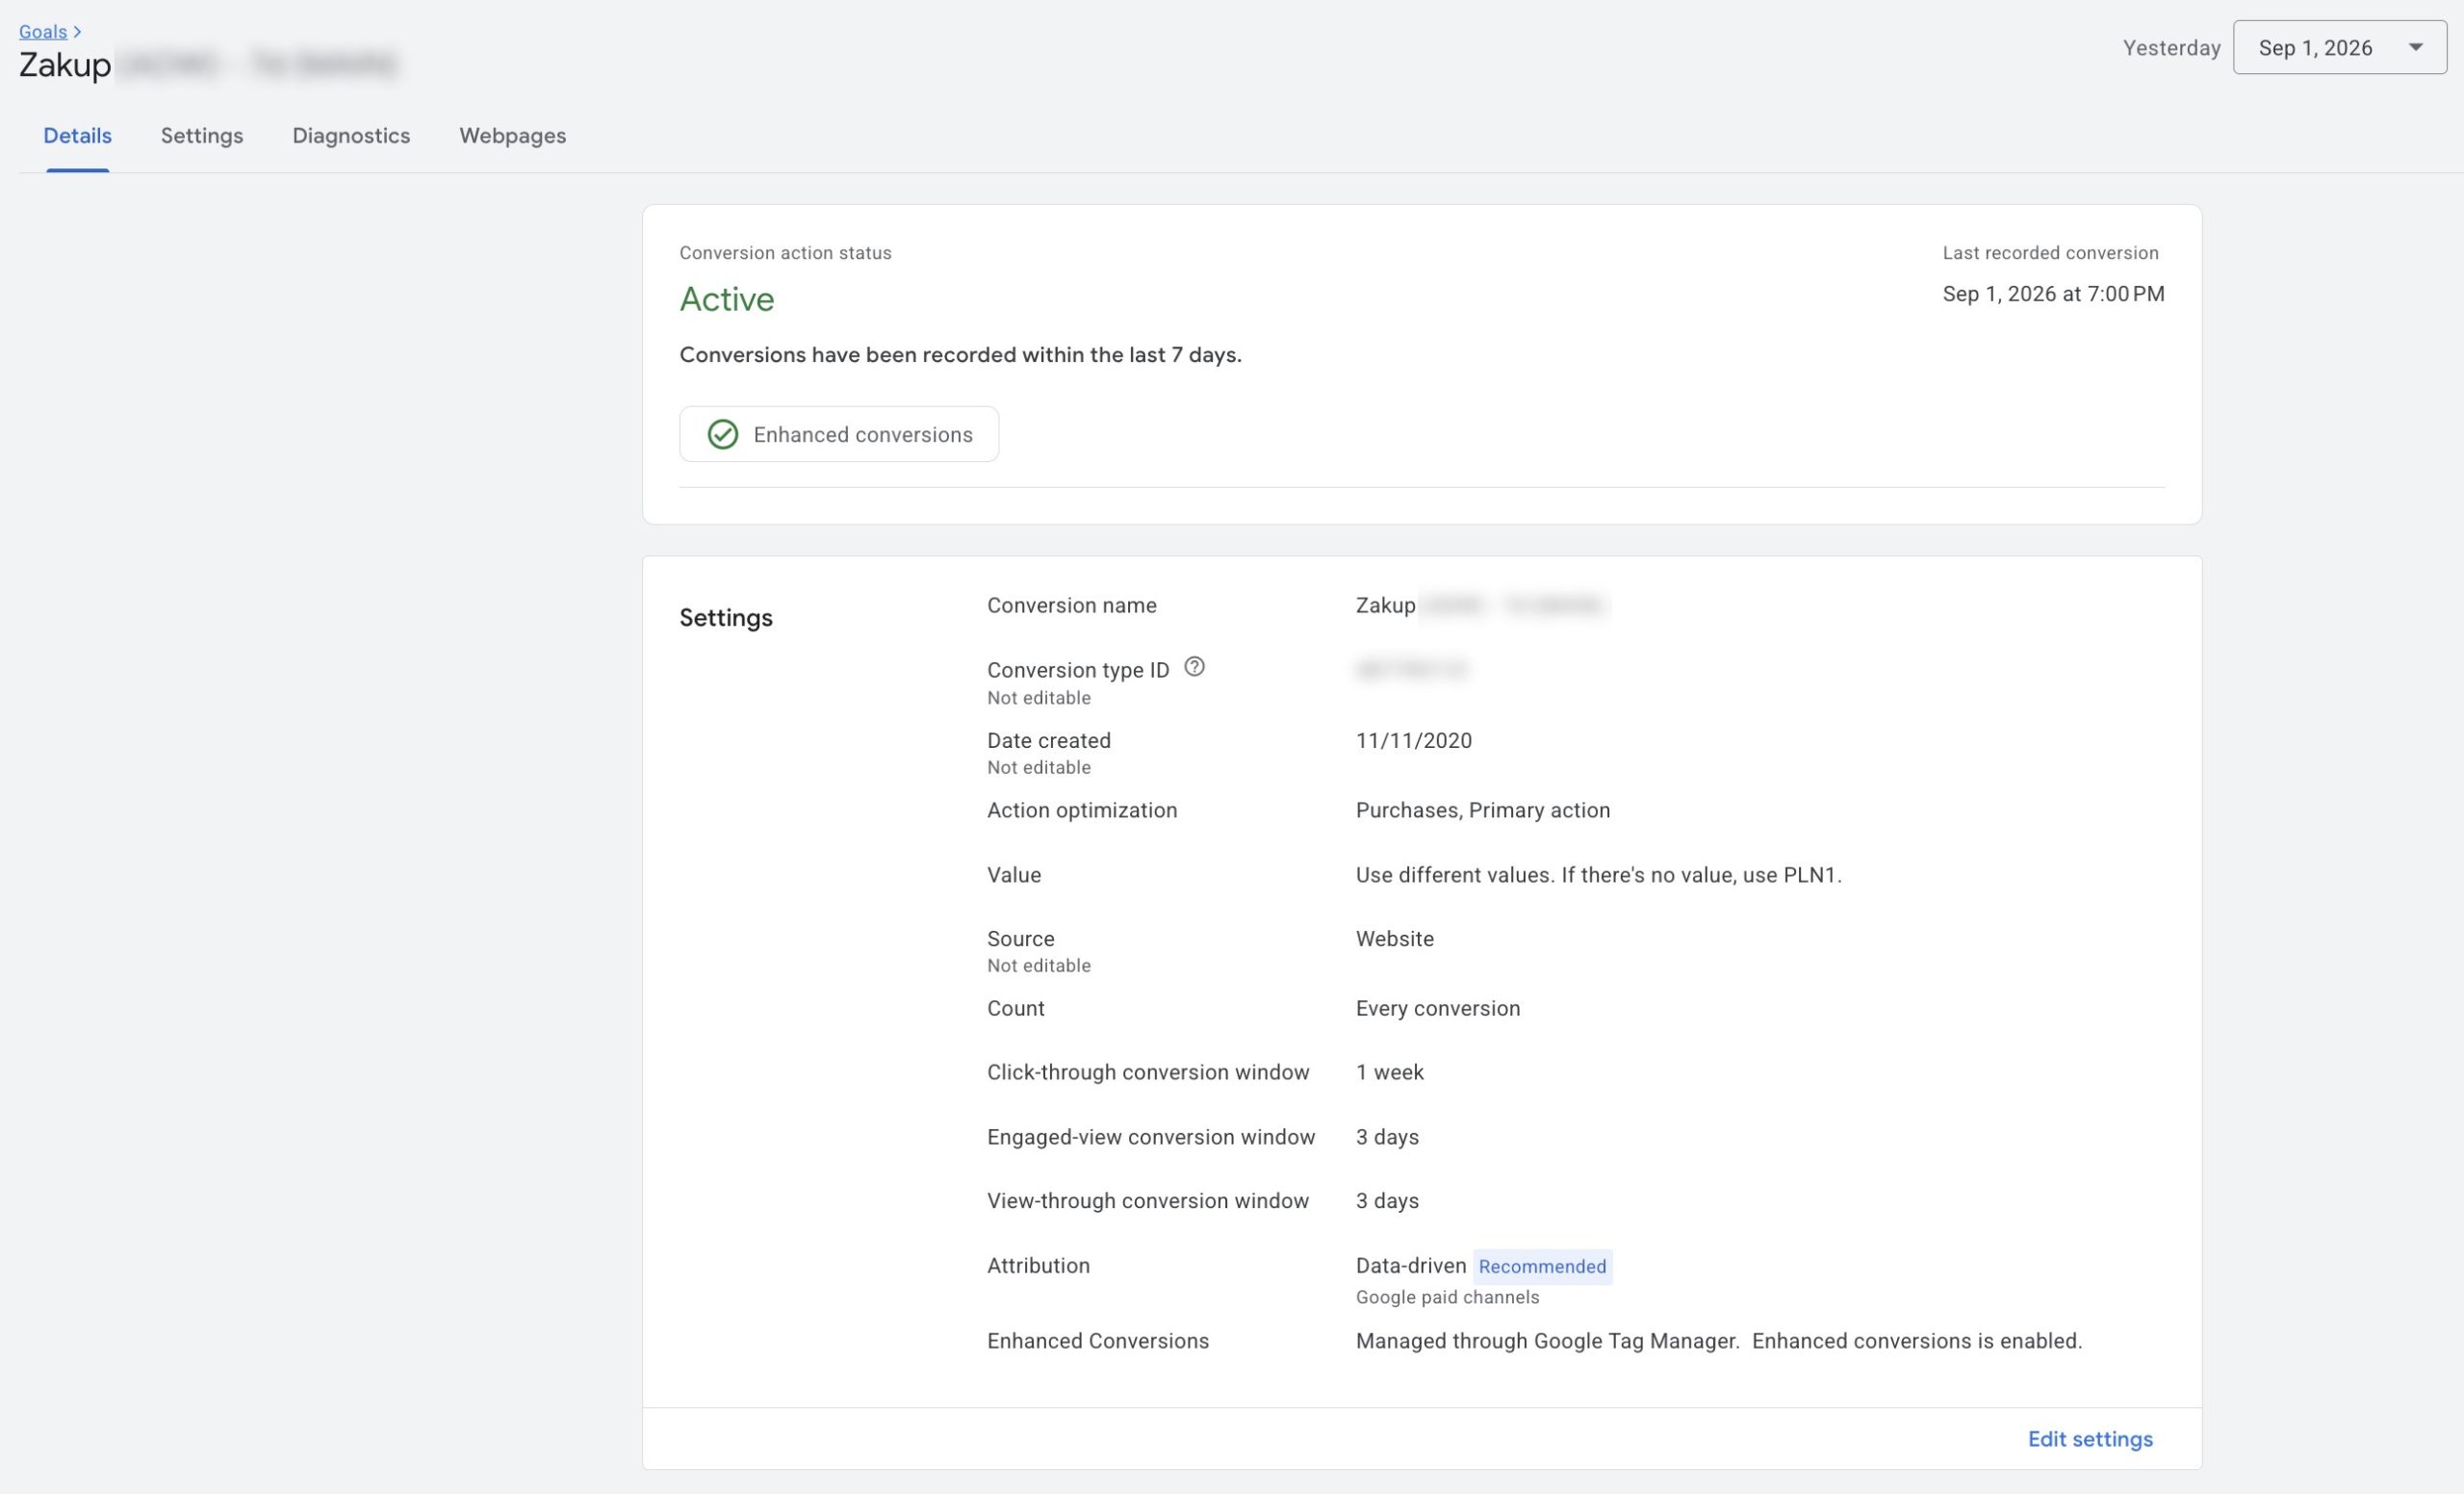The height and width of the screenshot is (1494, 2464).
Task: Click the Recommended badge next to Data-driven
Action: coord(1542,1267)
